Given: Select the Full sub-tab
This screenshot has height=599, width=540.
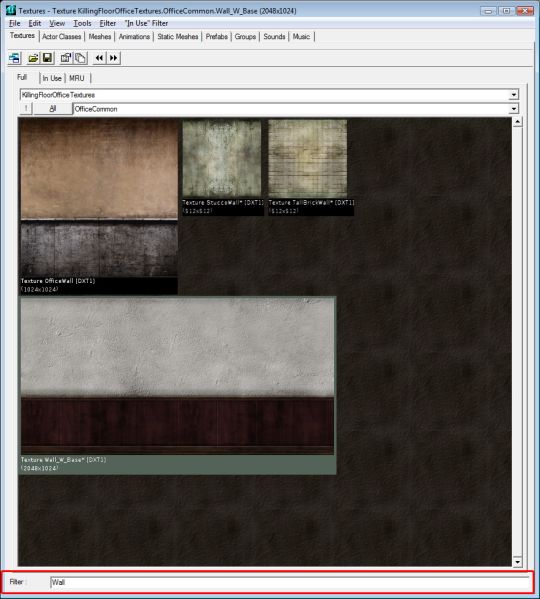Looking at the screenshot, I should [x=22, y=77].
